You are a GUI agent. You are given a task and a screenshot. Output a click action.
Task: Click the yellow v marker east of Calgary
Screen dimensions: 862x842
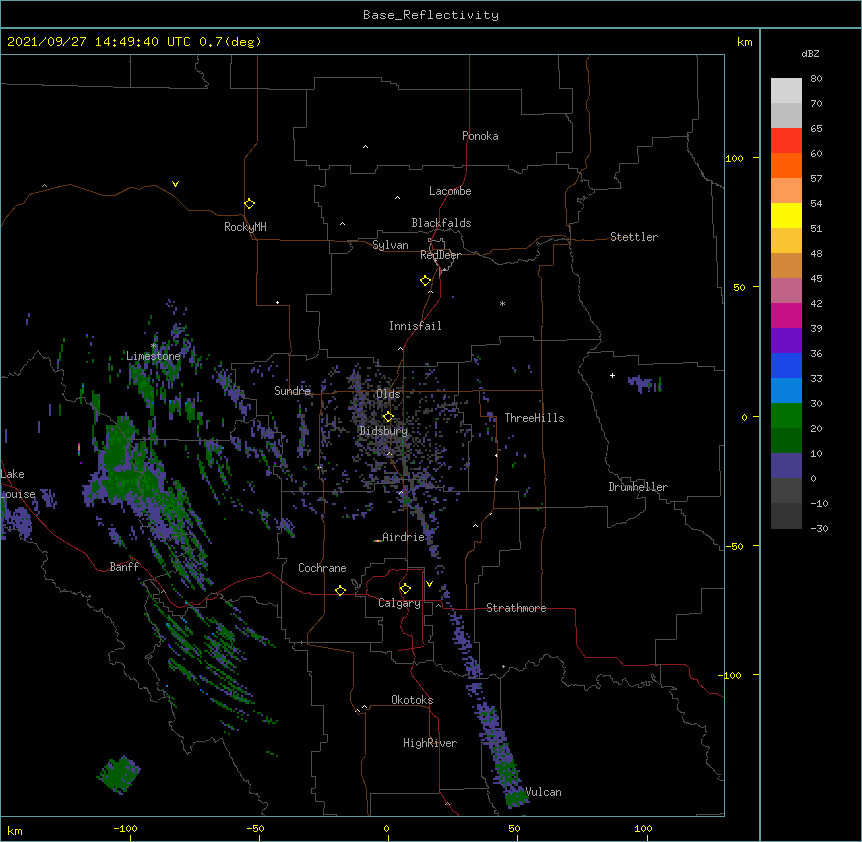(x=429, y=584)
